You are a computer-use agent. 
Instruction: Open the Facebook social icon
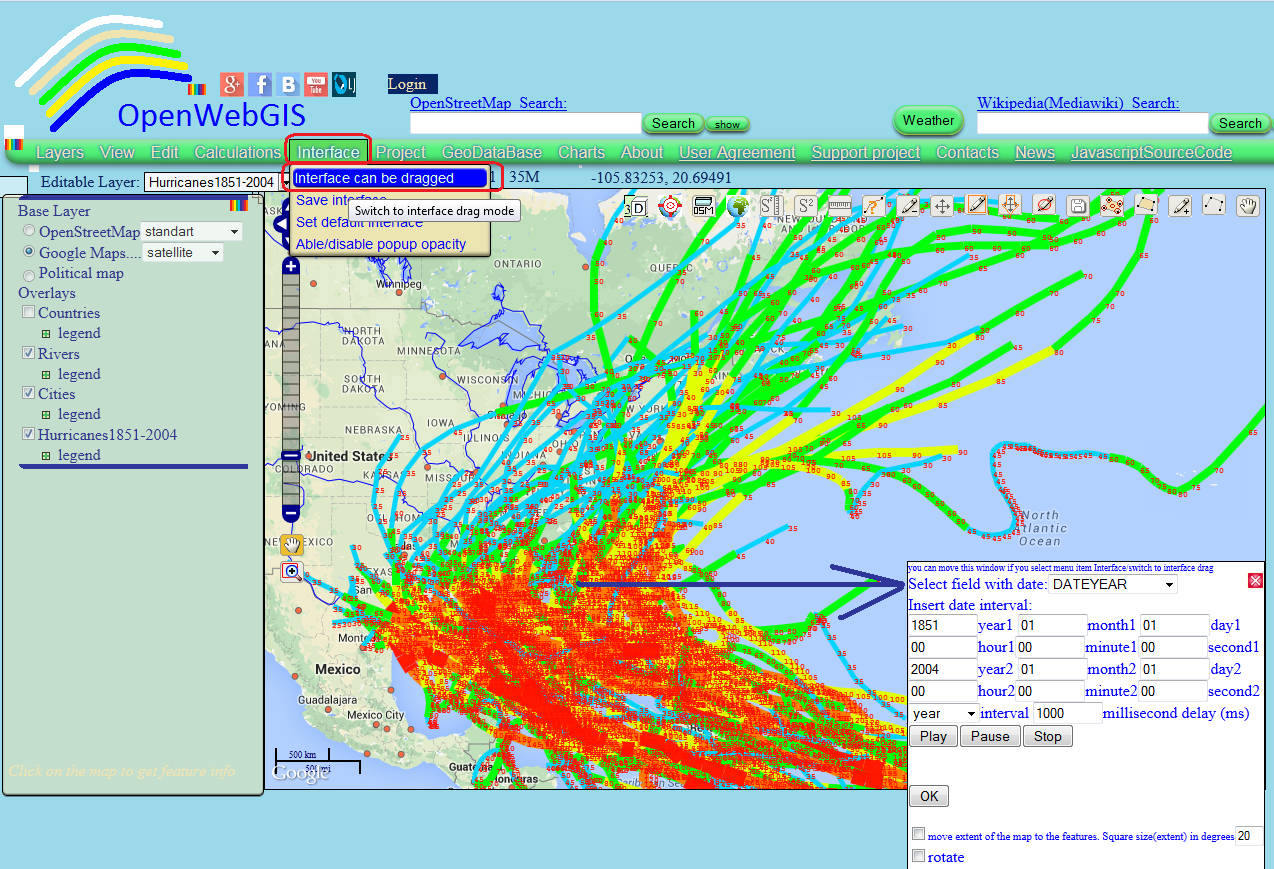(x=260, y=85)
